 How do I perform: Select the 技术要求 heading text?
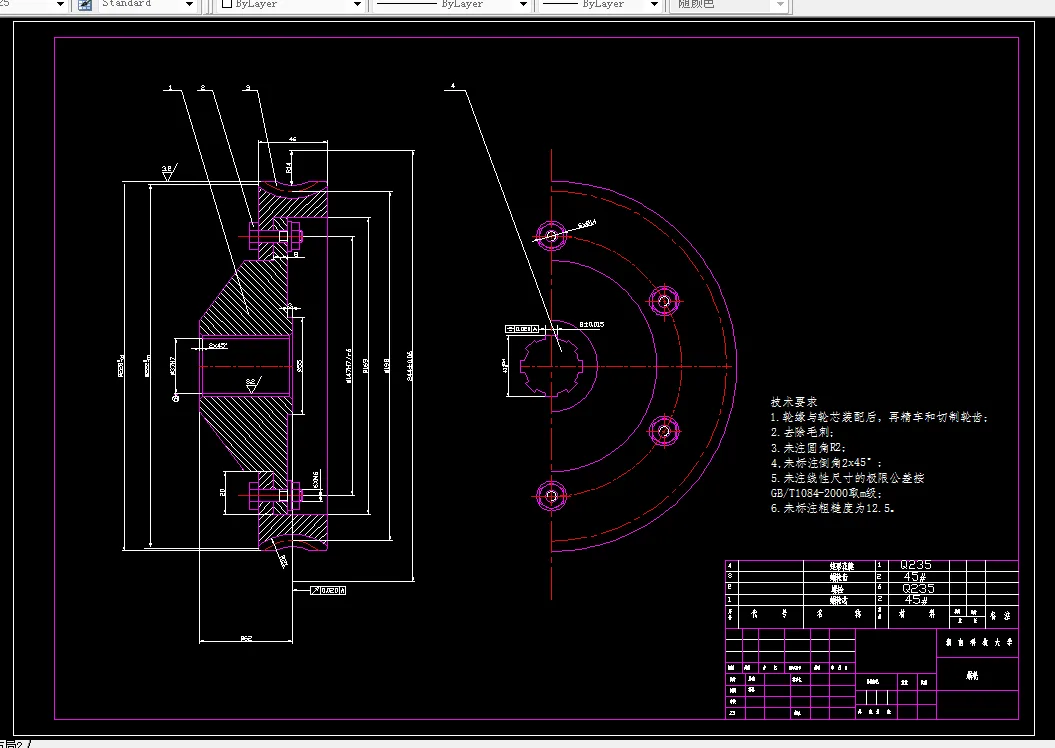pyautogui.click(x=794, y=402)
